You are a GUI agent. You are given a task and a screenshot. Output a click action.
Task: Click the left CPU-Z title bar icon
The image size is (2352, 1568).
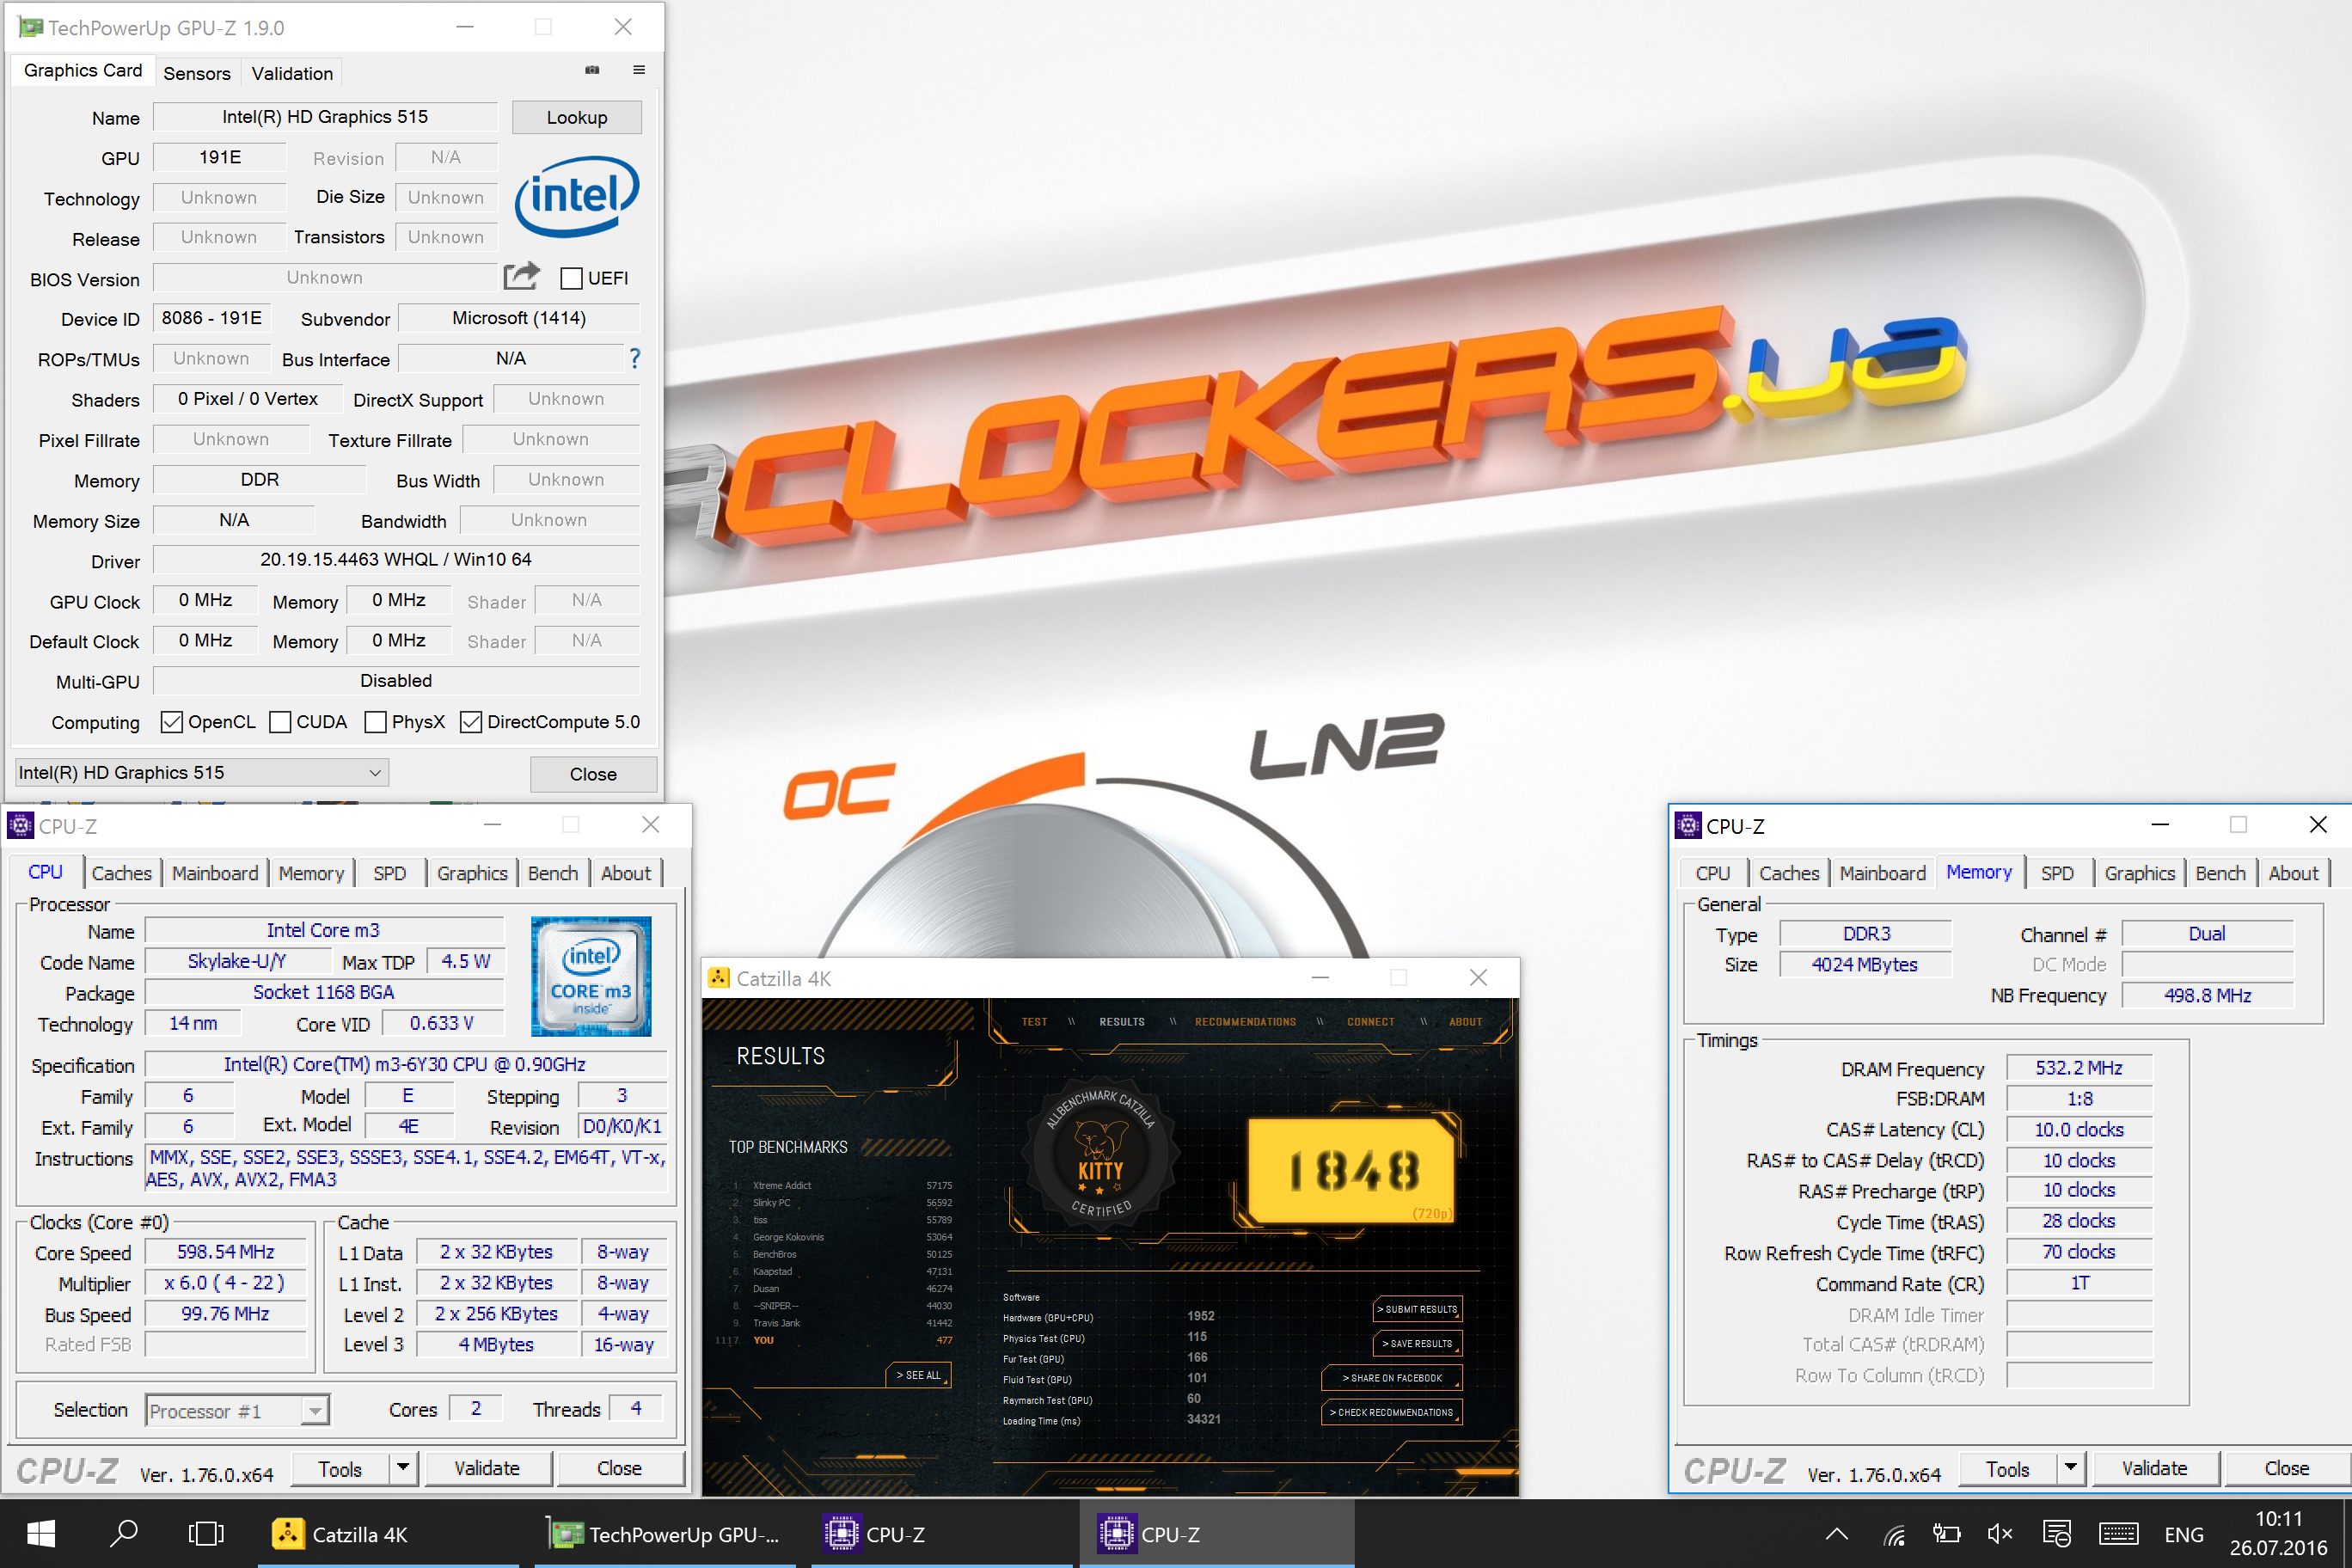pos(20,825)
